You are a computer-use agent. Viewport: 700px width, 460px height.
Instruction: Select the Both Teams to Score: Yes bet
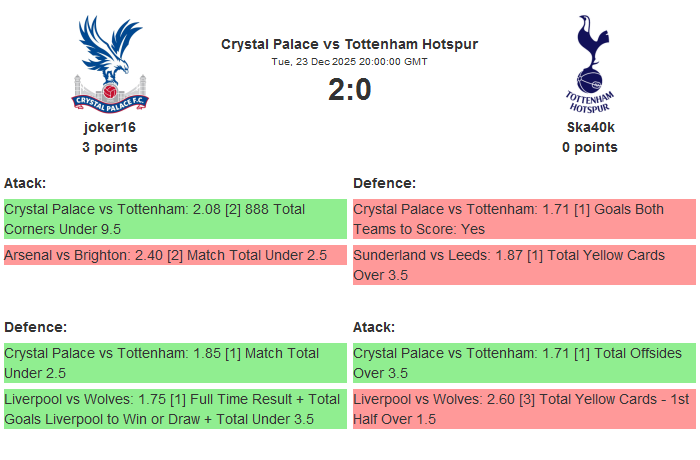[523, 219]
